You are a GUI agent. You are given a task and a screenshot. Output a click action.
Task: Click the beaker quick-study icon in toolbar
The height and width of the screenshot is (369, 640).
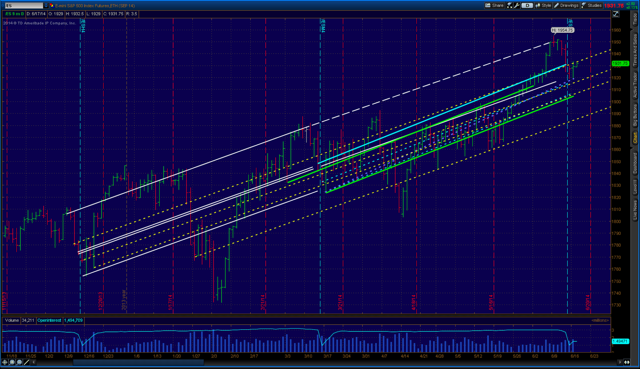click(x=510, y=5)
